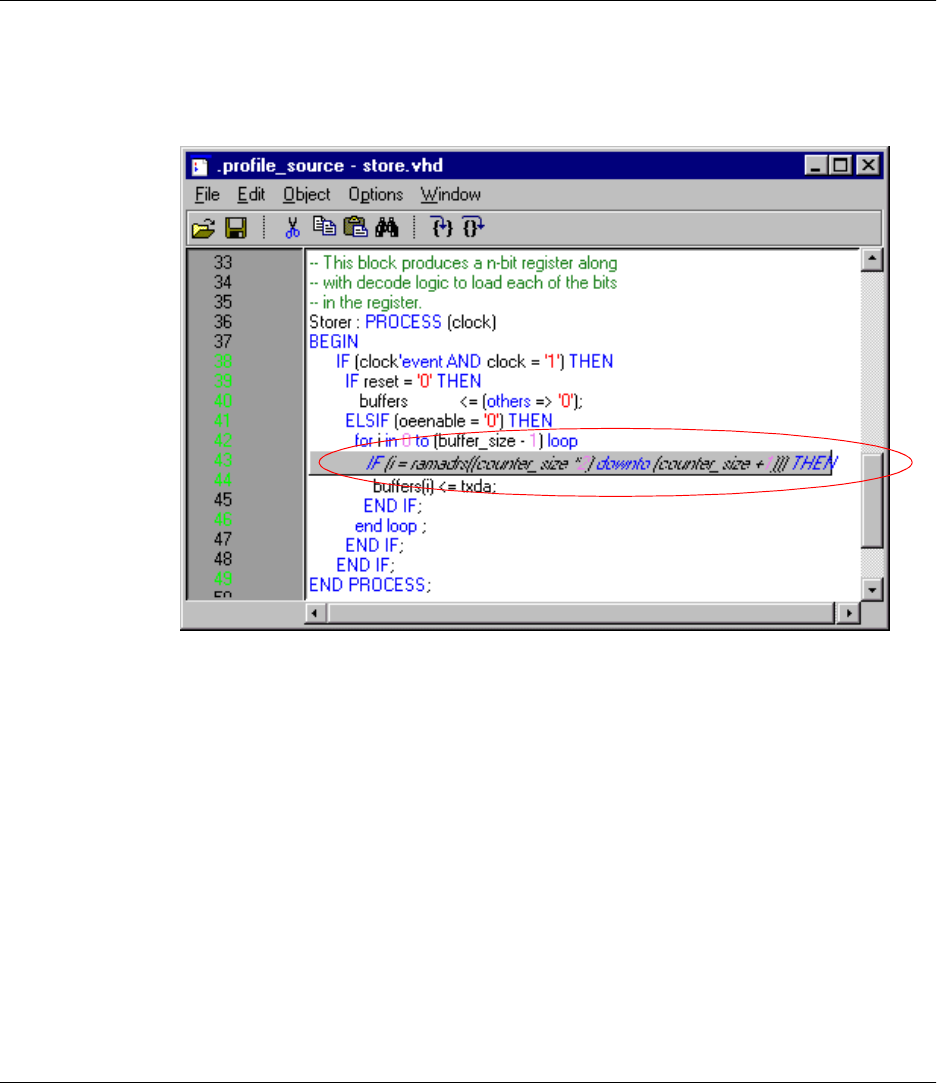
Task: Click the Open file folder icon
Action: [x=204, y=228]
